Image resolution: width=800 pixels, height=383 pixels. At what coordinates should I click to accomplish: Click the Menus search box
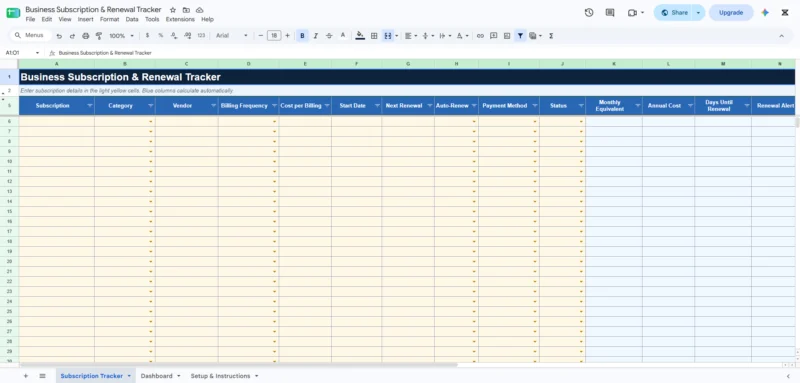(31, 36)
